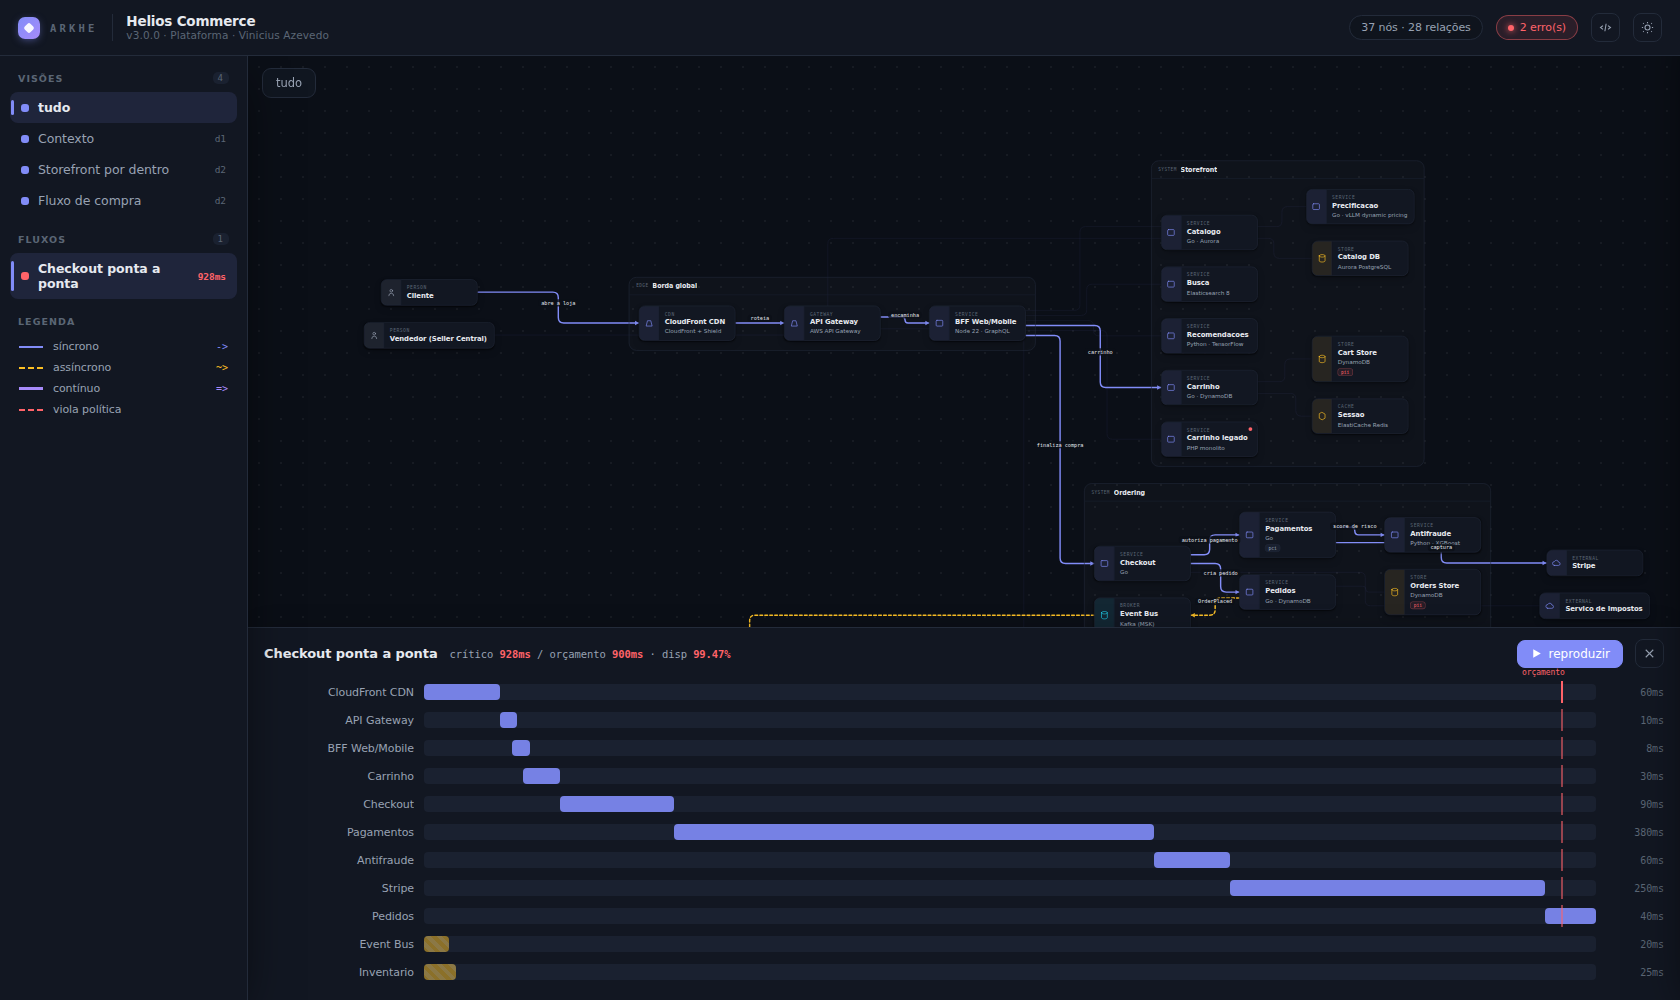The width and height of the screenshot is (1680, 1000).
Task: Click the Stripe 250ms timeline bar
Action: click(x=1387, y=888)
